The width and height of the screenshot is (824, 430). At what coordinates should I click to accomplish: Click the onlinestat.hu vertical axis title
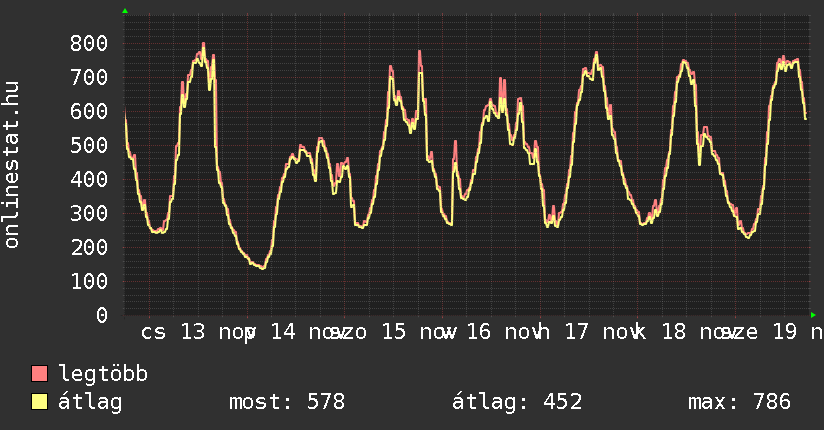(12, 165)
